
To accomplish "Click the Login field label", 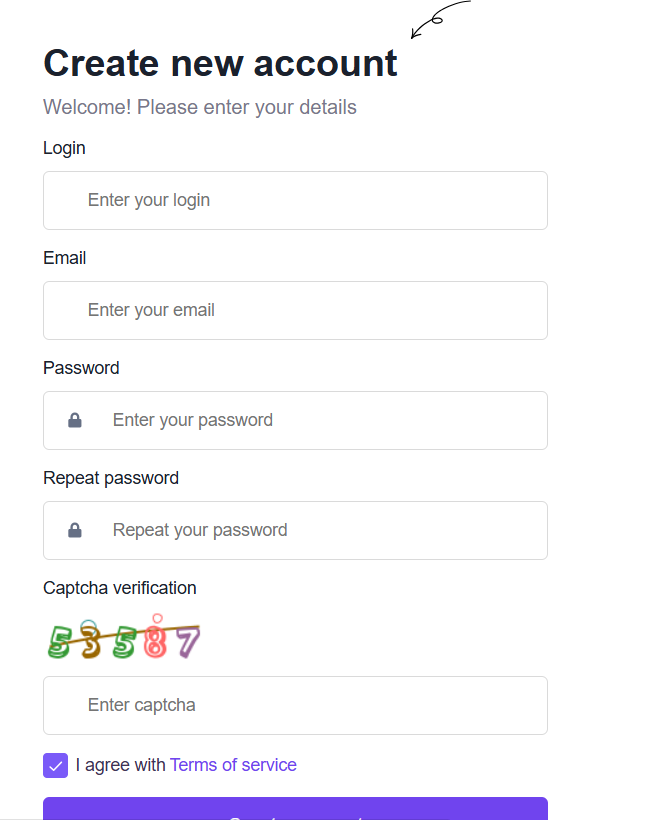I will tap(64, 148).
